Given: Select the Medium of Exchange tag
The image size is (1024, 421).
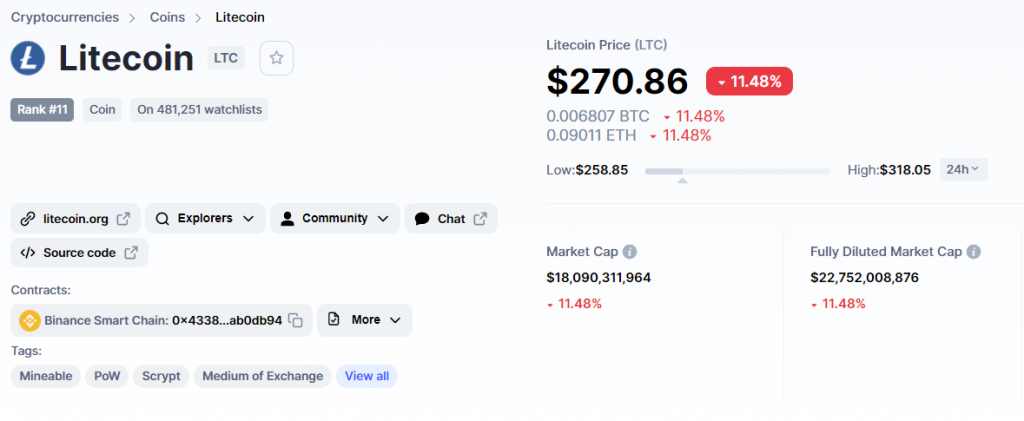Looking at the screenshot, I should (262, 376).
